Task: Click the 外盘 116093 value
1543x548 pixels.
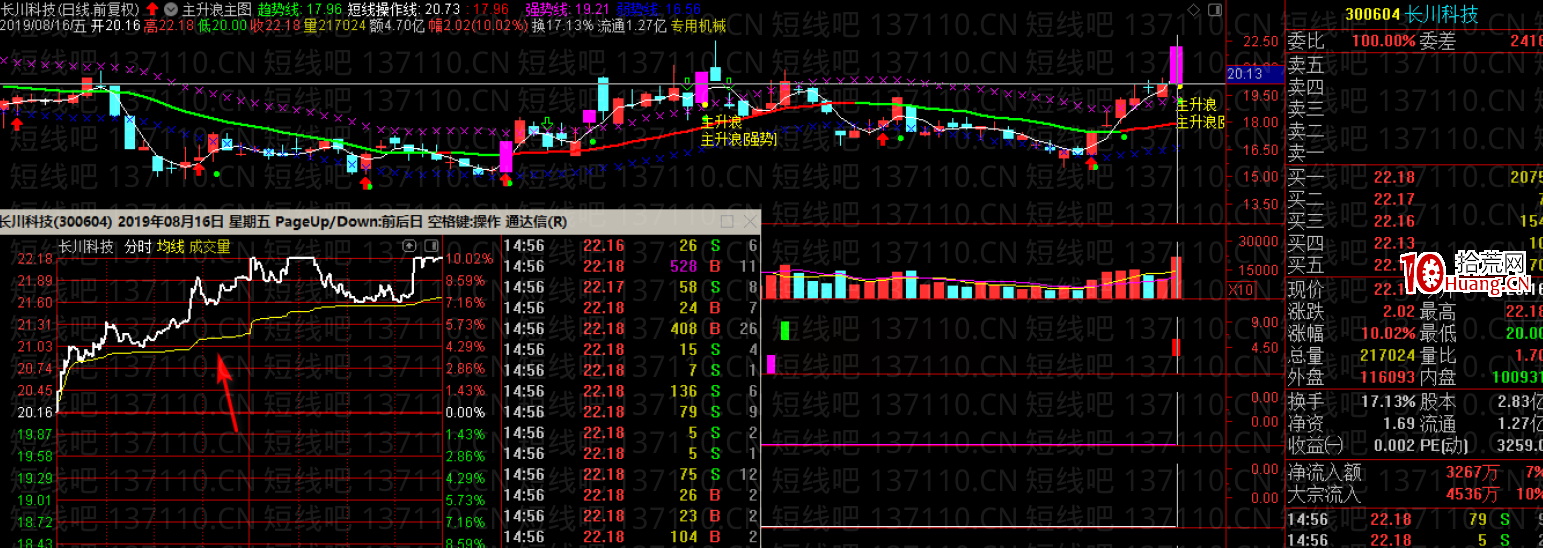Action: point(1388,377)
